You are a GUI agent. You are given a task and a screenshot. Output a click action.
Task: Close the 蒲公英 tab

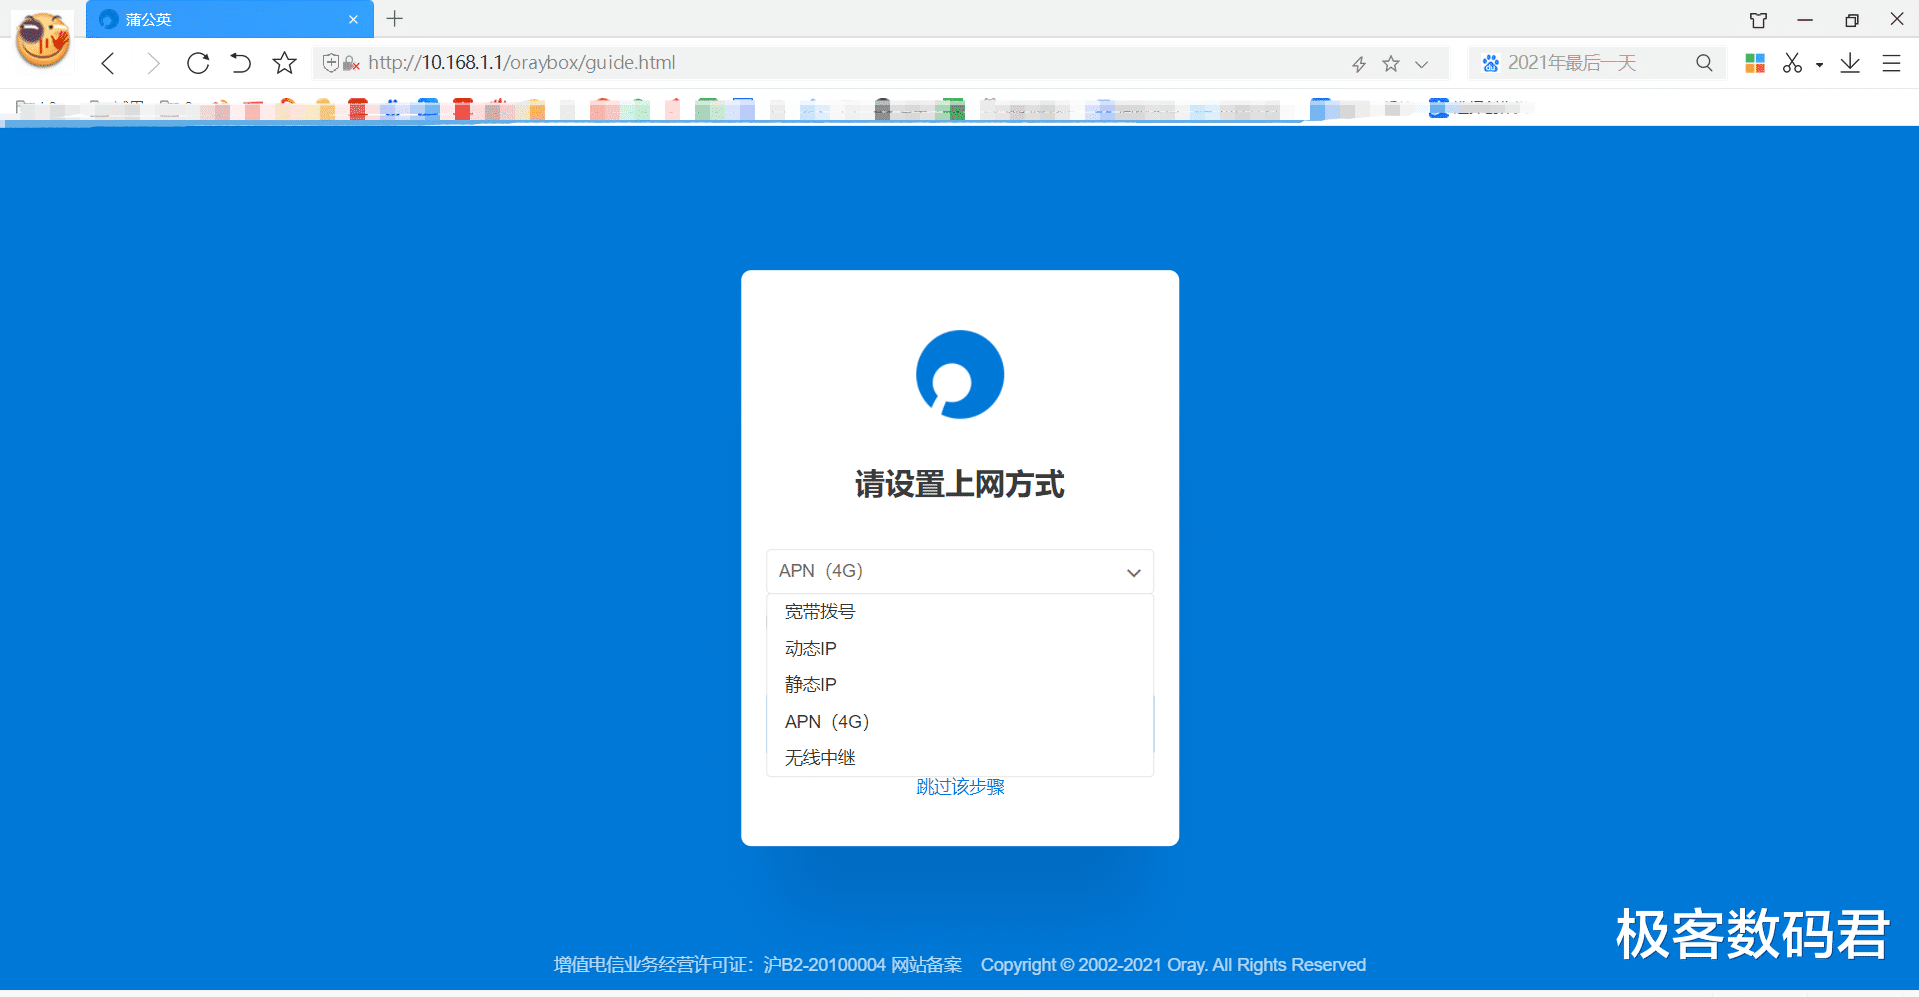pyautogui.click(x=353, y=19)
